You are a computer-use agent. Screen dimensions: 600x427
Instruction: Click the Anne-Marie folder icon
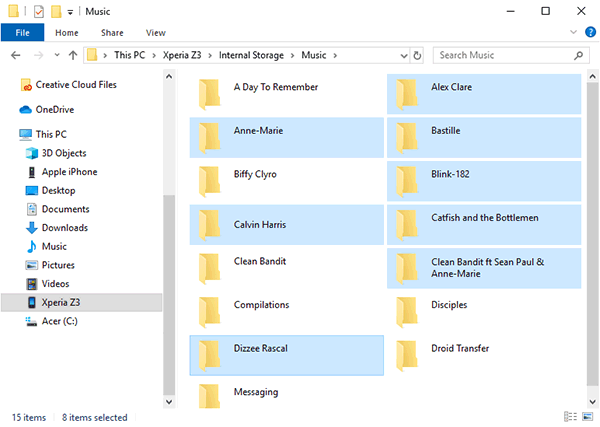coord(210,138)
